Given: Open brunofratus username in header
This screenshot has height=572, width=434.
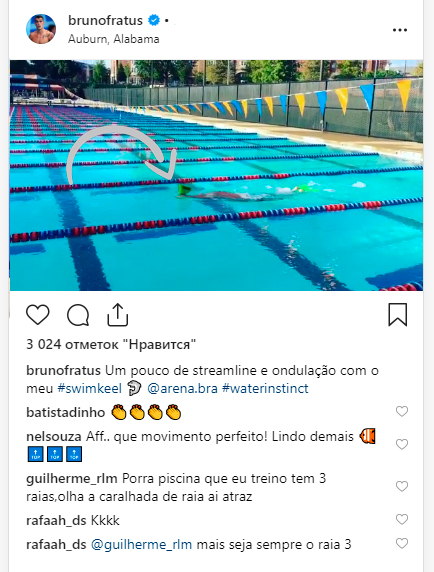Looking at the screenshot, I should [105, 20].
